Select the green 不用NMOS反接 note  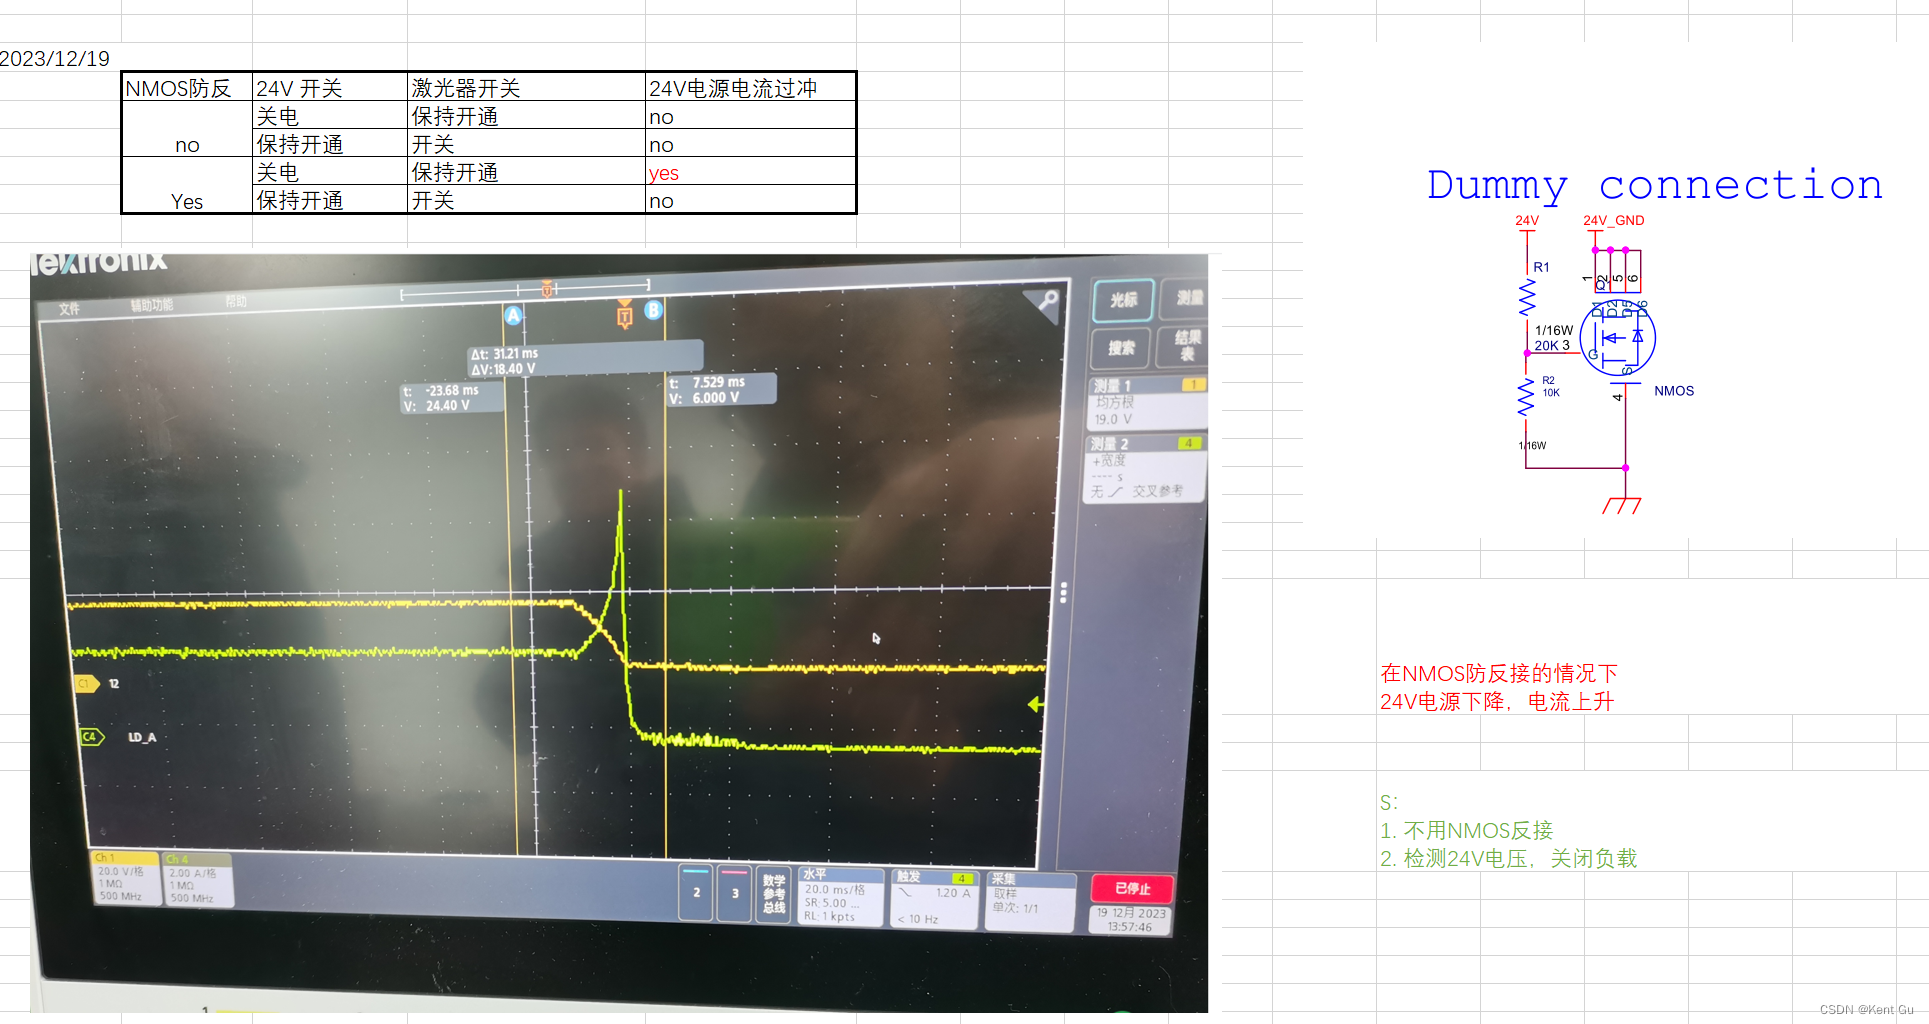point(1467,830)
